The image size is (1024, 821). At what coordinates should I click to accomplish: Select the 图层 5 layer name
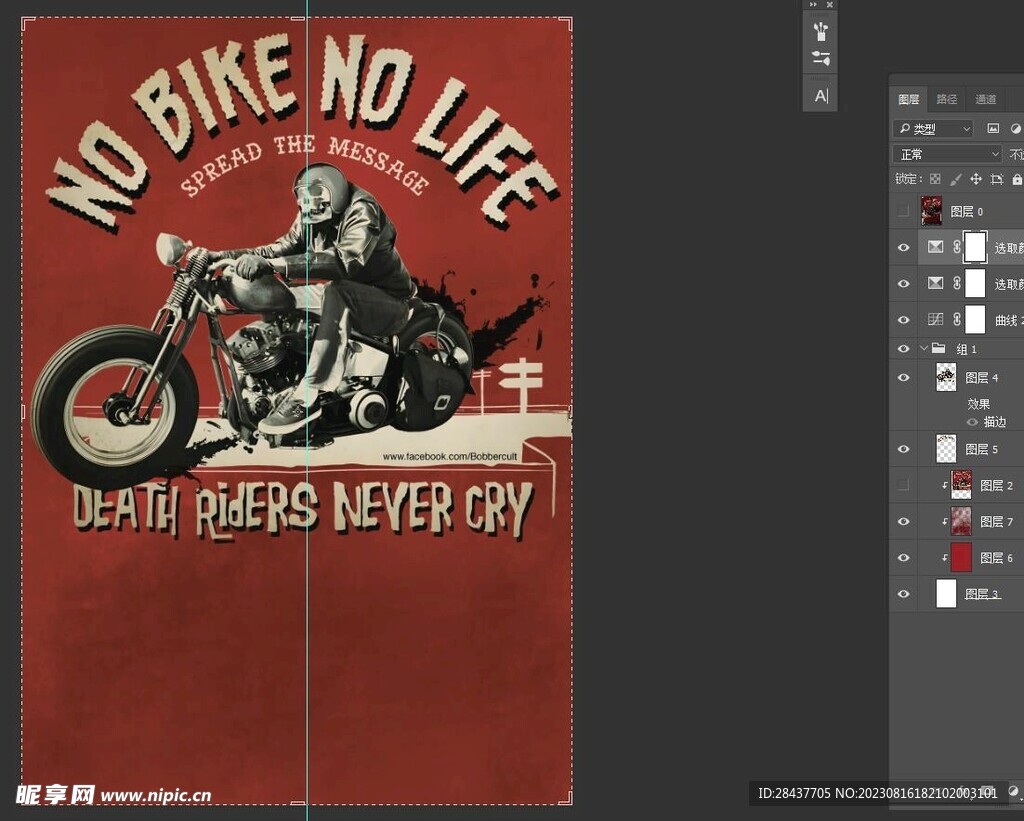point(982,449)
